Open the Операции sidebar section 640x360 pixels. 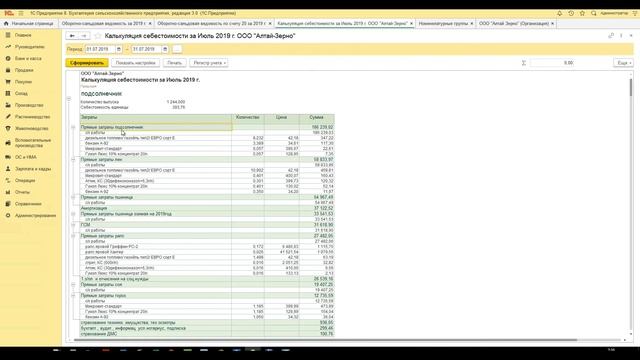25,180
